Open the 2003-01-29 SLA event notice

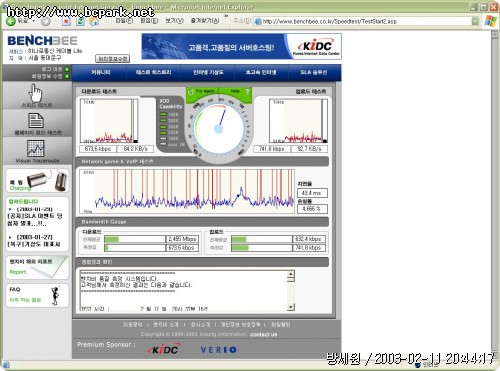click(x=35, y=216)
